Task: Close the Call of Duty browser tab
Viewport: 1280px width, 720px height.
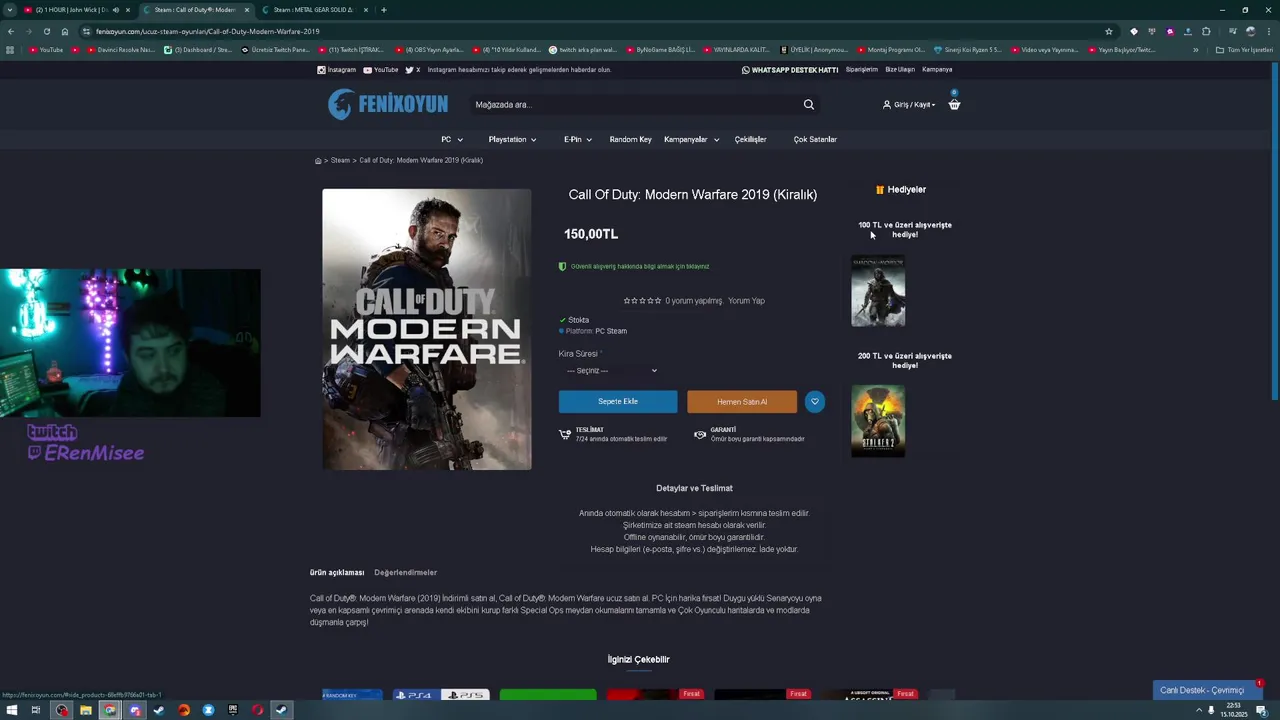Action: point(247,10)
